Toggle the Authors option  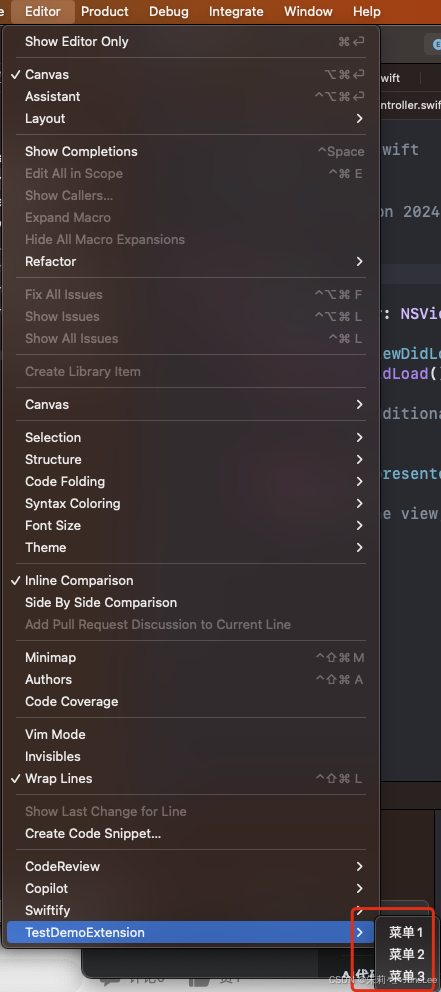pos(191,680)
